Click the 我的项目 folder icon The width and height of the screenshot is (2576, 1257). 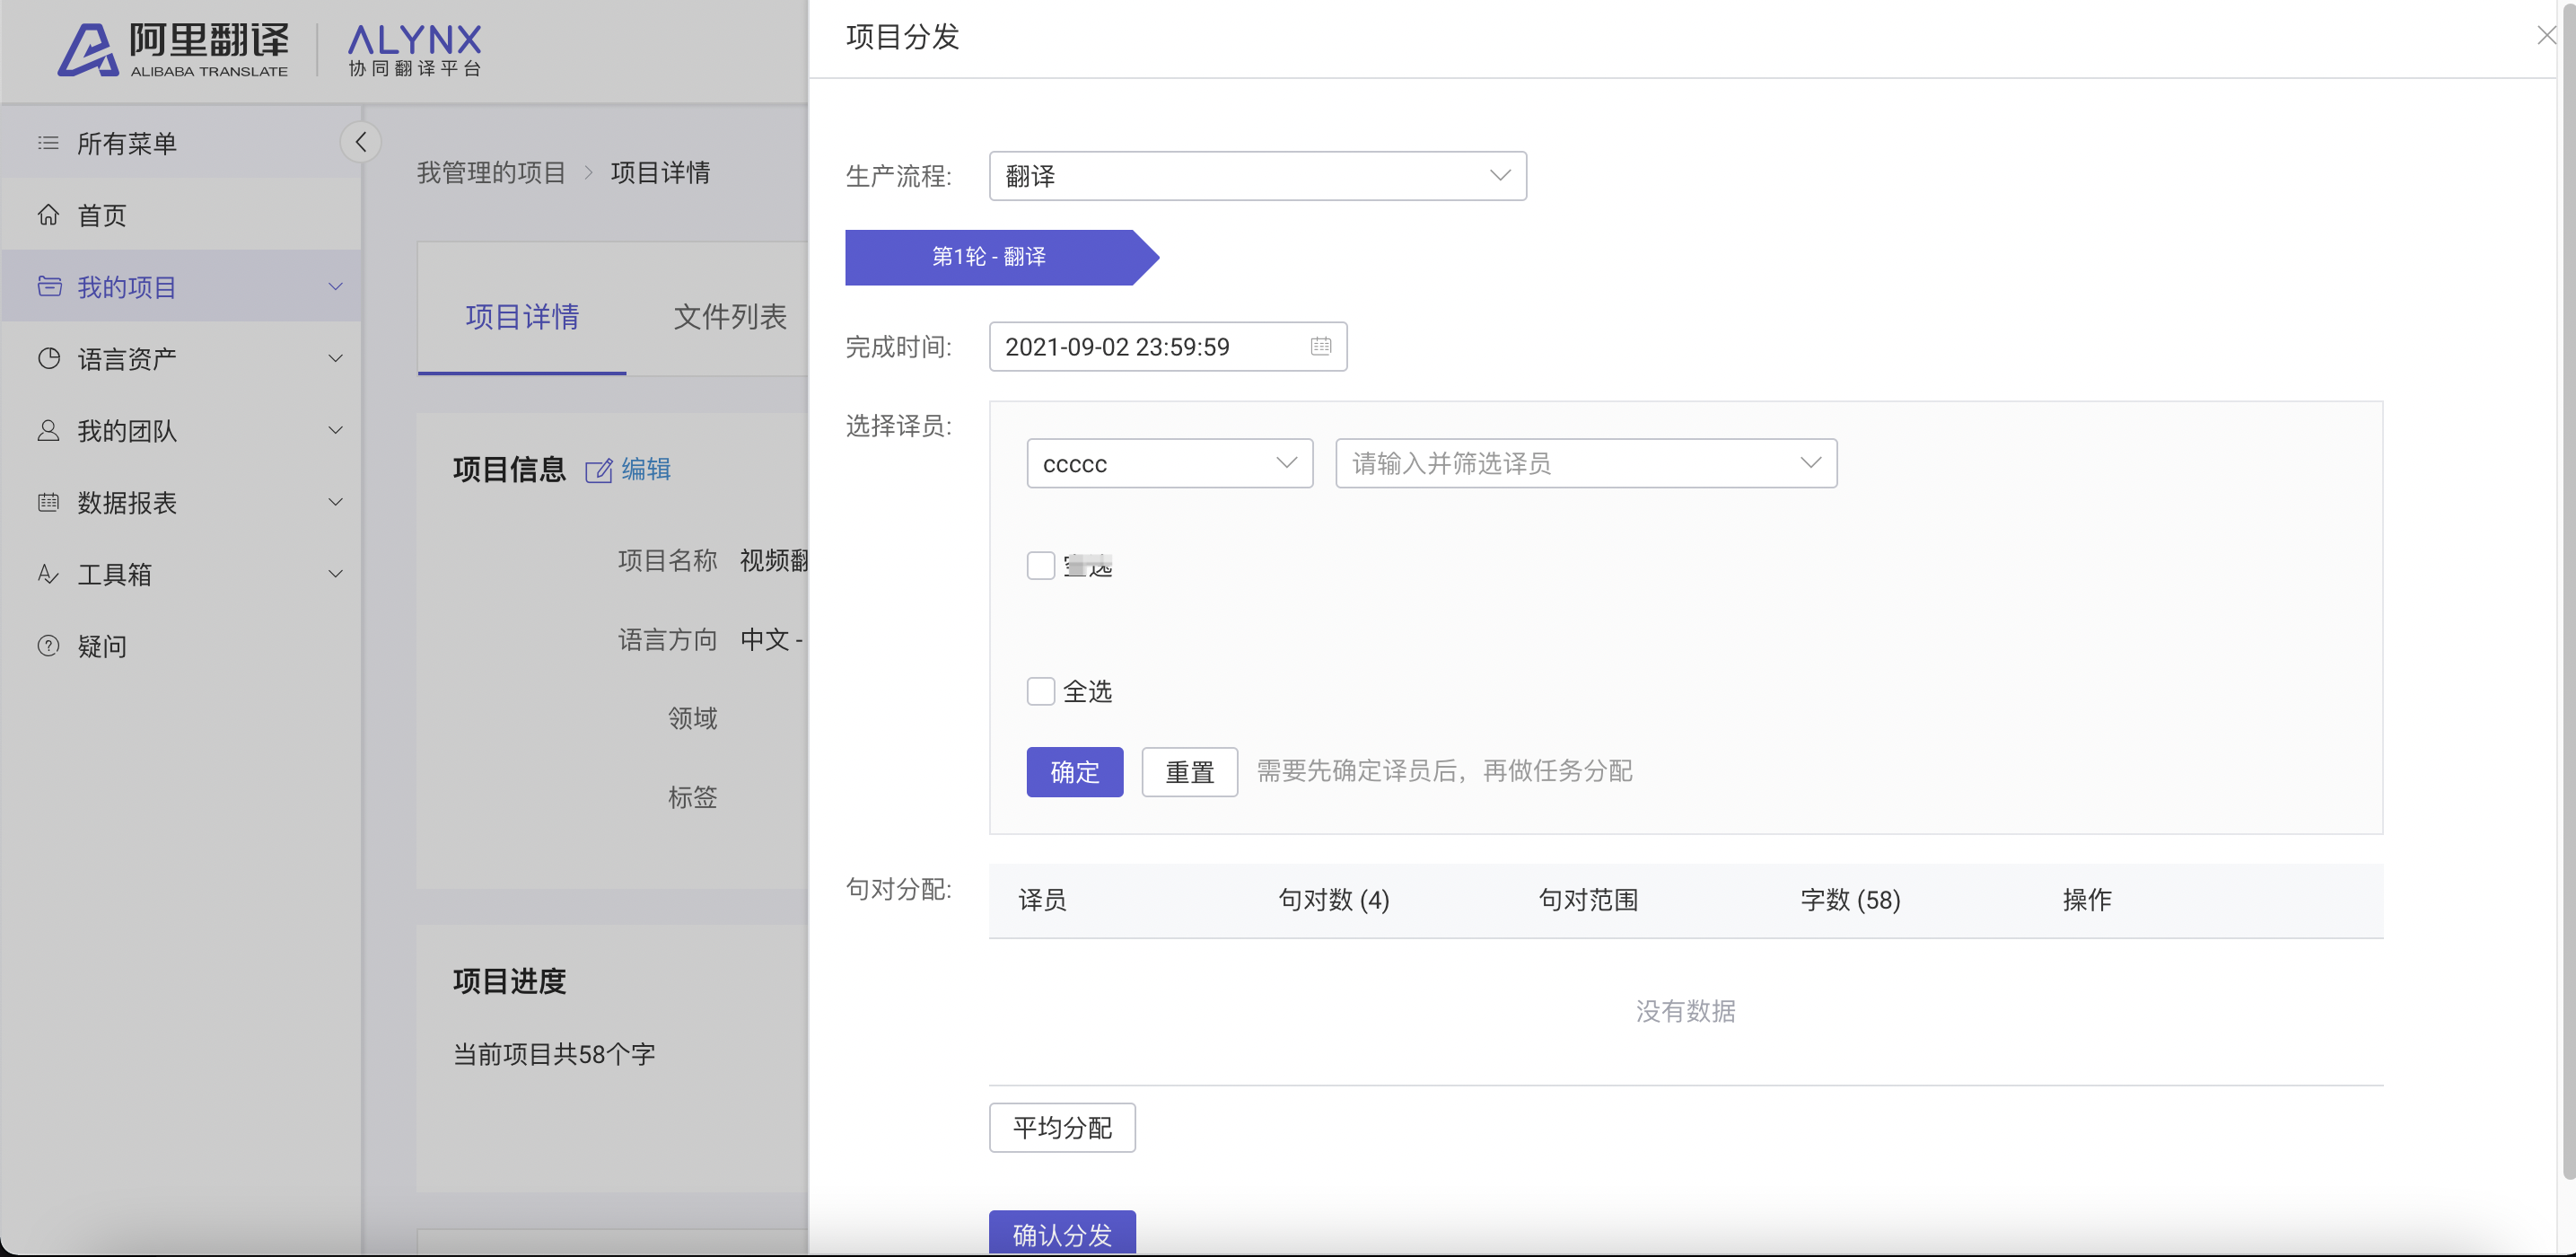point(49,287)
